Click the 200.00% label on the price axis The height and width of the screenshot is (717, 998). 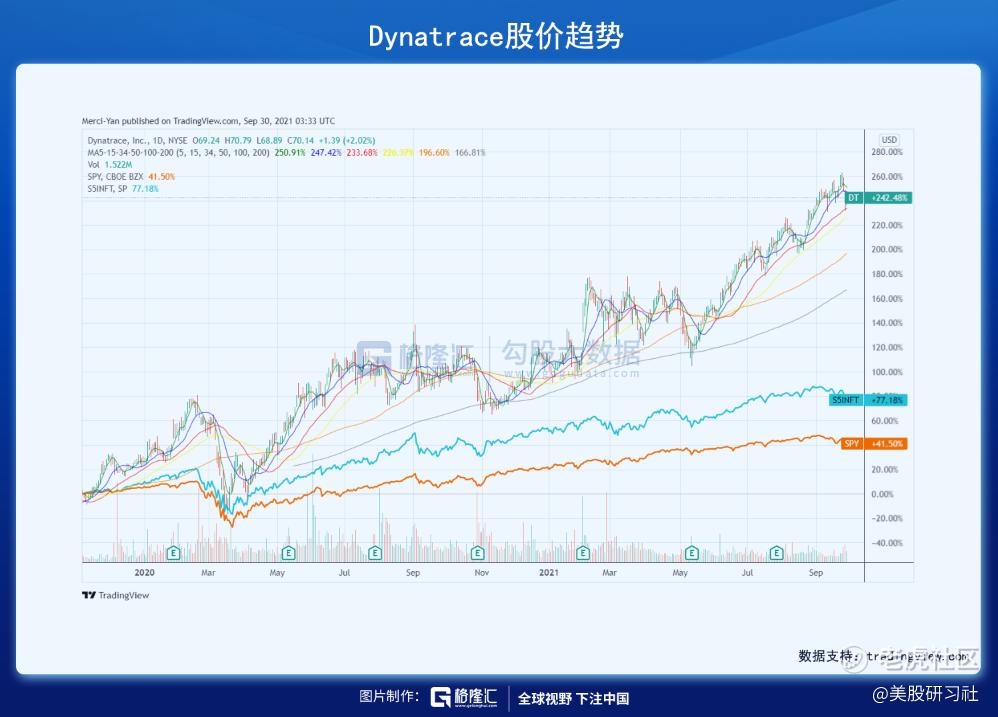(887, 250)
